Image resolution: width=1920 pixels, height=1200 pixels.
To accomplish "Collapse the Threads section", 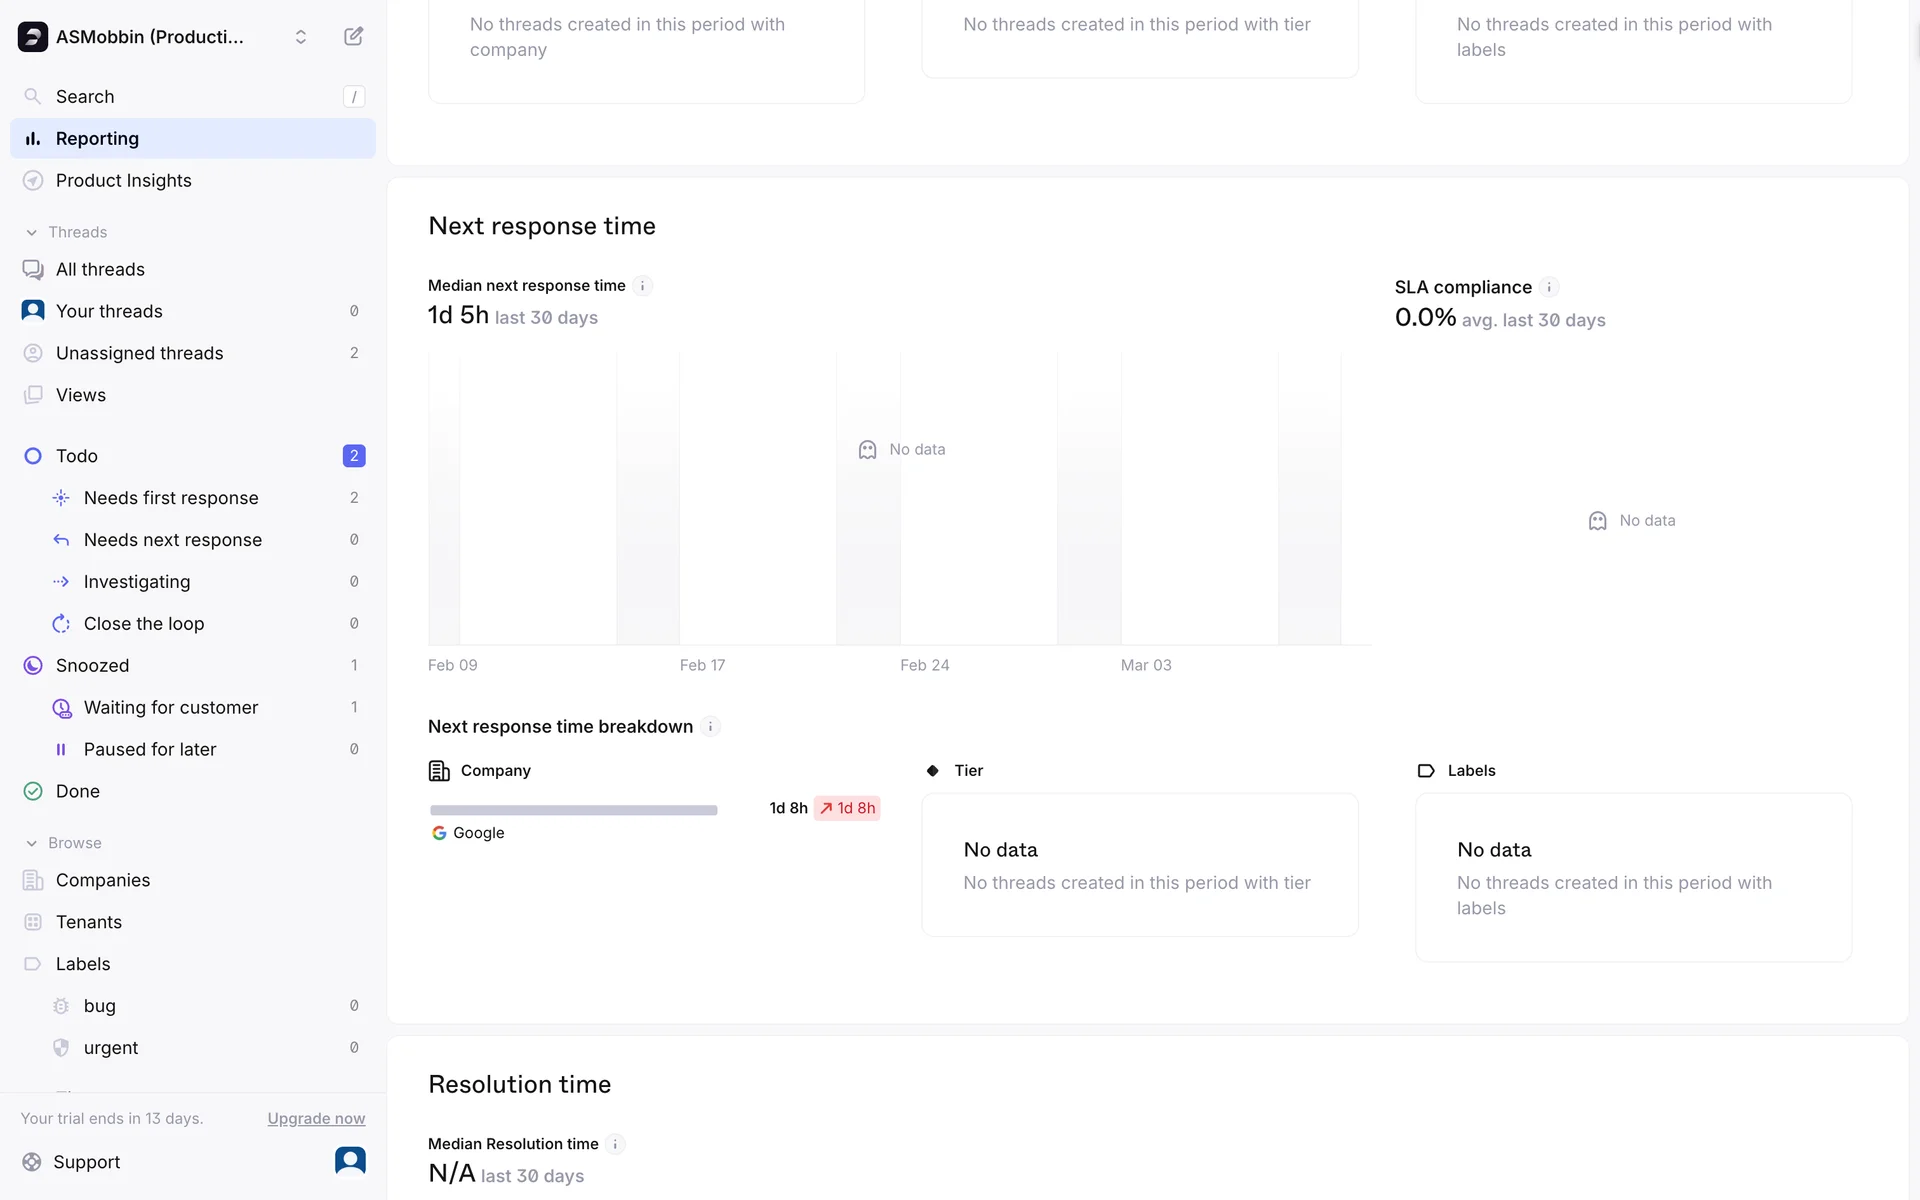I will coord(32,232).
